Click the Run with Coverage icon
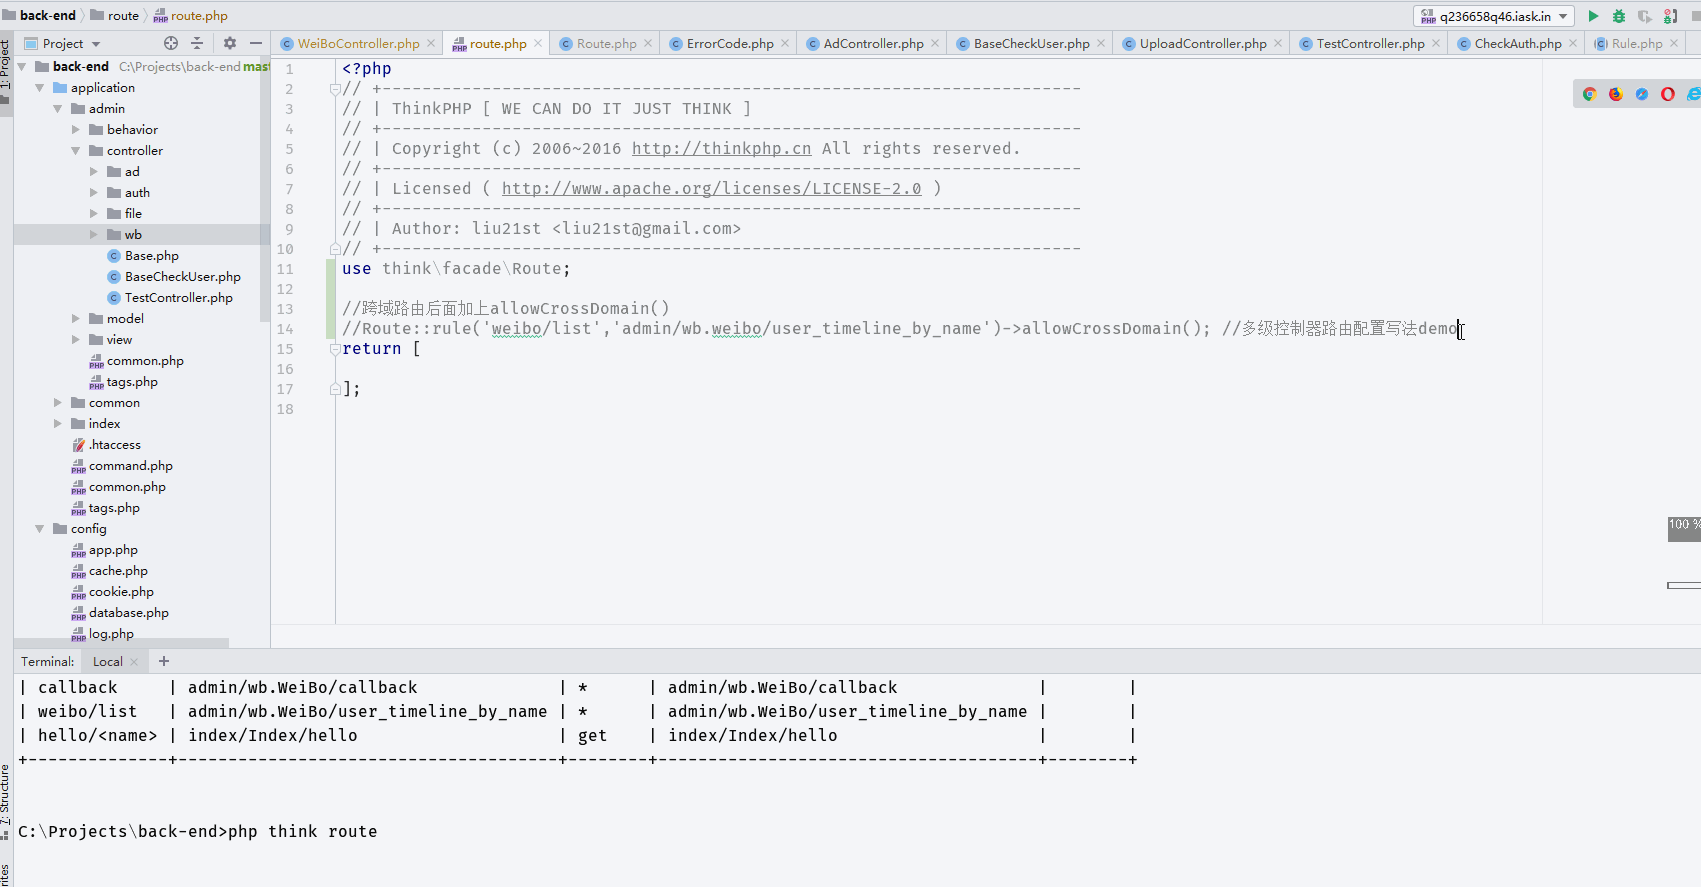This screenshot has width=1701, height=887. point(1645,16)
